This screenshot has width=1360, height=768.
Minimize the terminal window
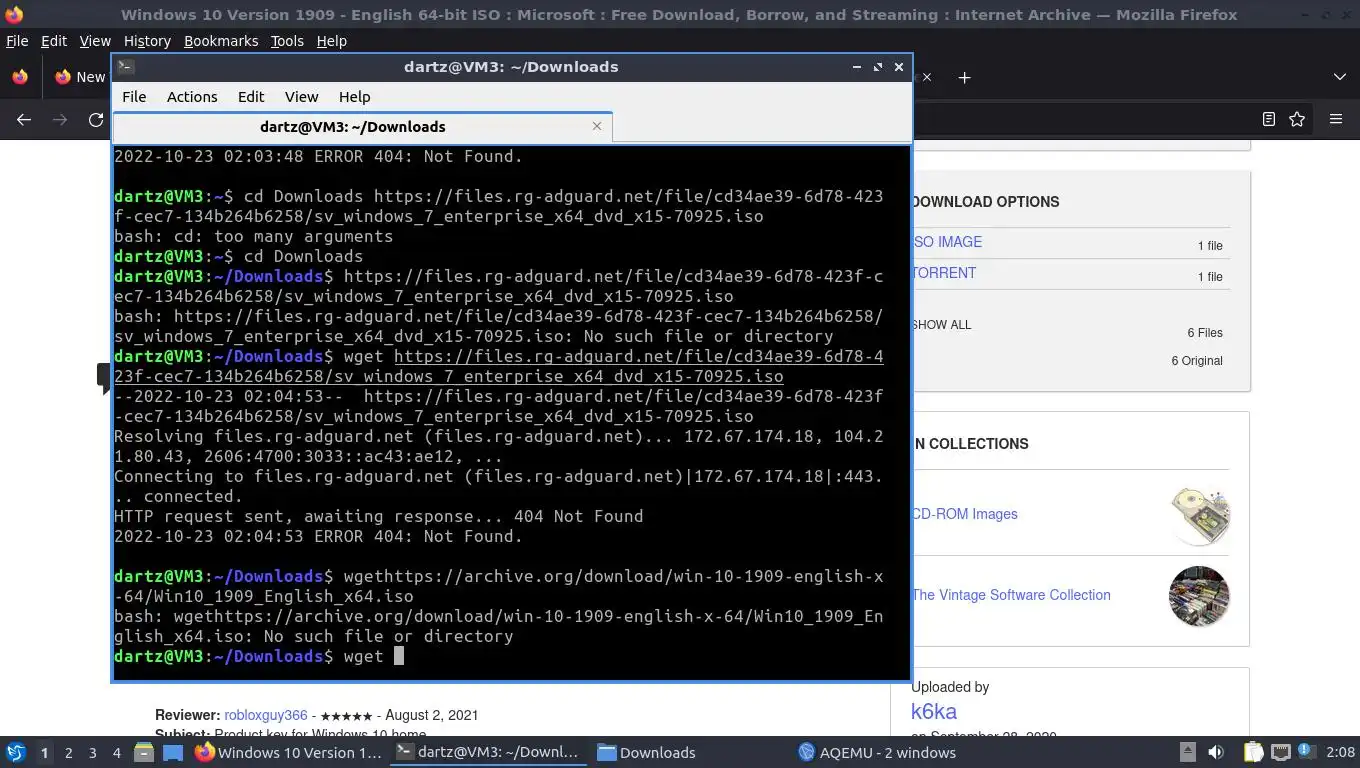[x=856, y=67]
